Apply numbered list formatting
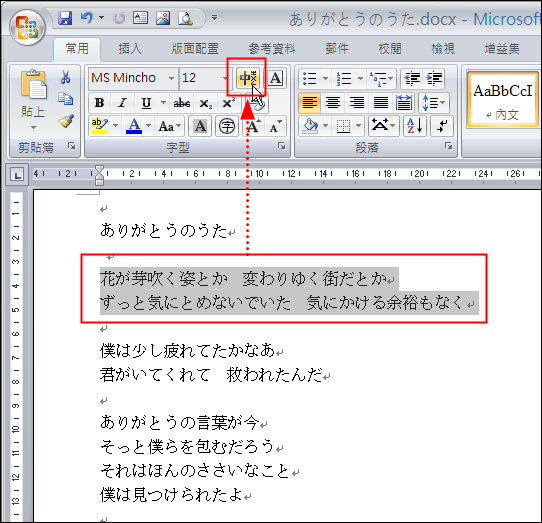The height and width of the screenshot is (523, 542). pos(344,78)
